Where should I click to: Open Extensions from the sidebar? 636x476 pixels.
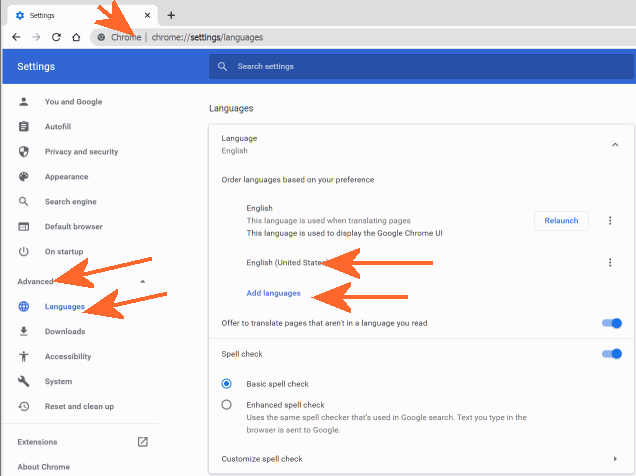pos(37,442)
